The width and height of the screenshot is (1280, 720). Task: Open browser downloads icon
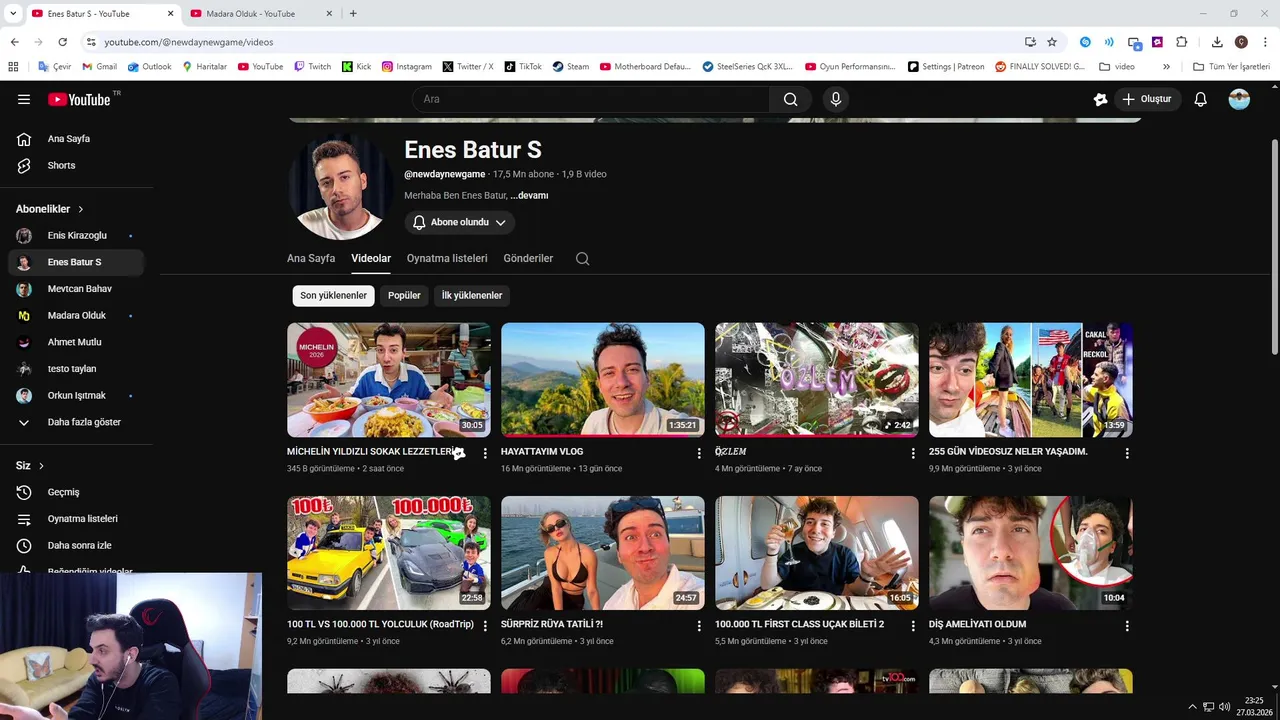(1217, 42)
